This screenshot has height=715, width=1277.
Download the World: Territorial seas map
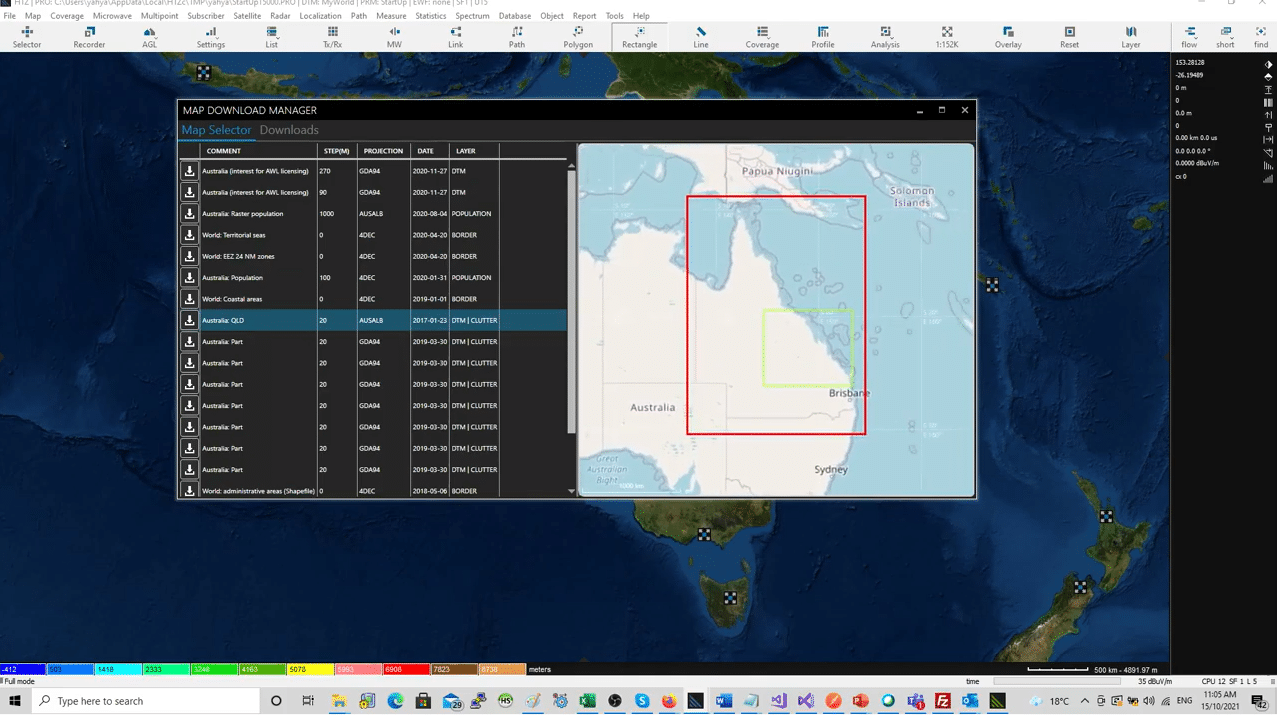coord(189,234)
